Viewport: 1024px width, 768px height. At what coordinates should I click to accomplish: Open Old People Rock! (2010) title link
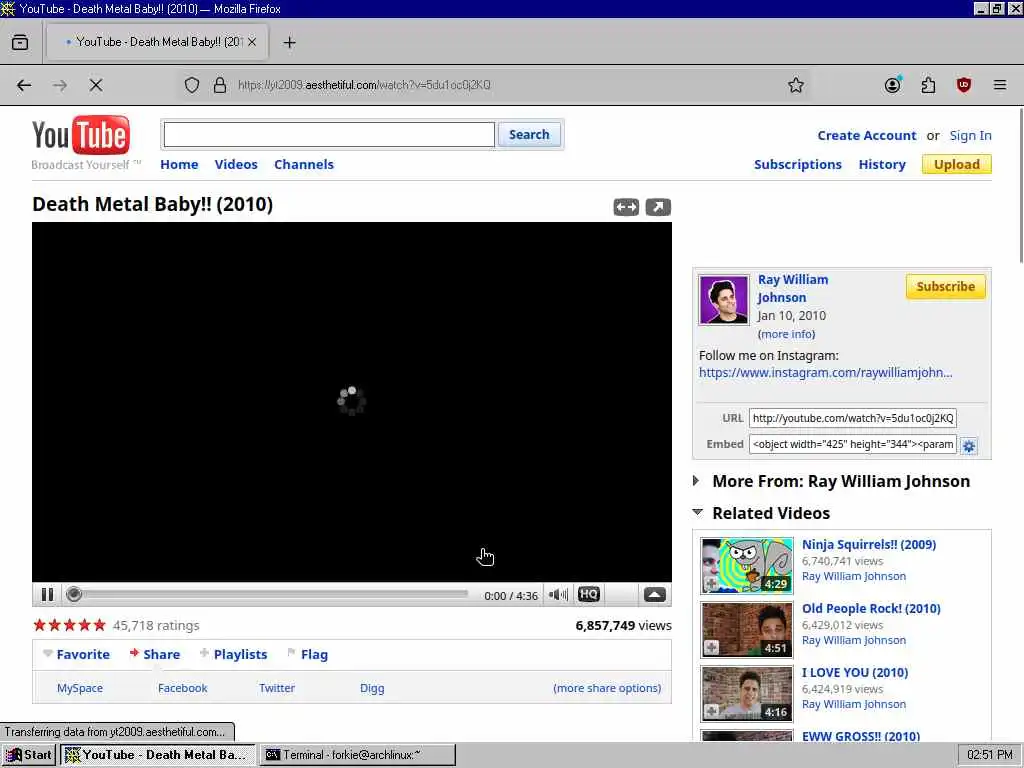point(871,609)
